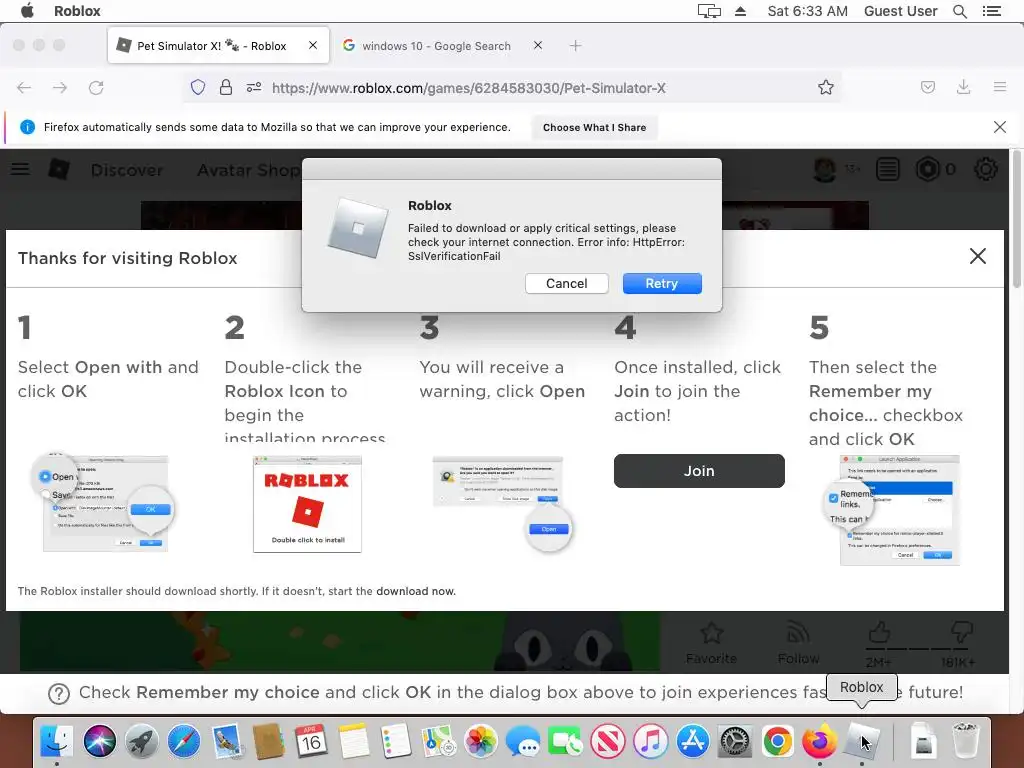Bookmark this page with the star

pyautogui.click(x=825, y=88)
